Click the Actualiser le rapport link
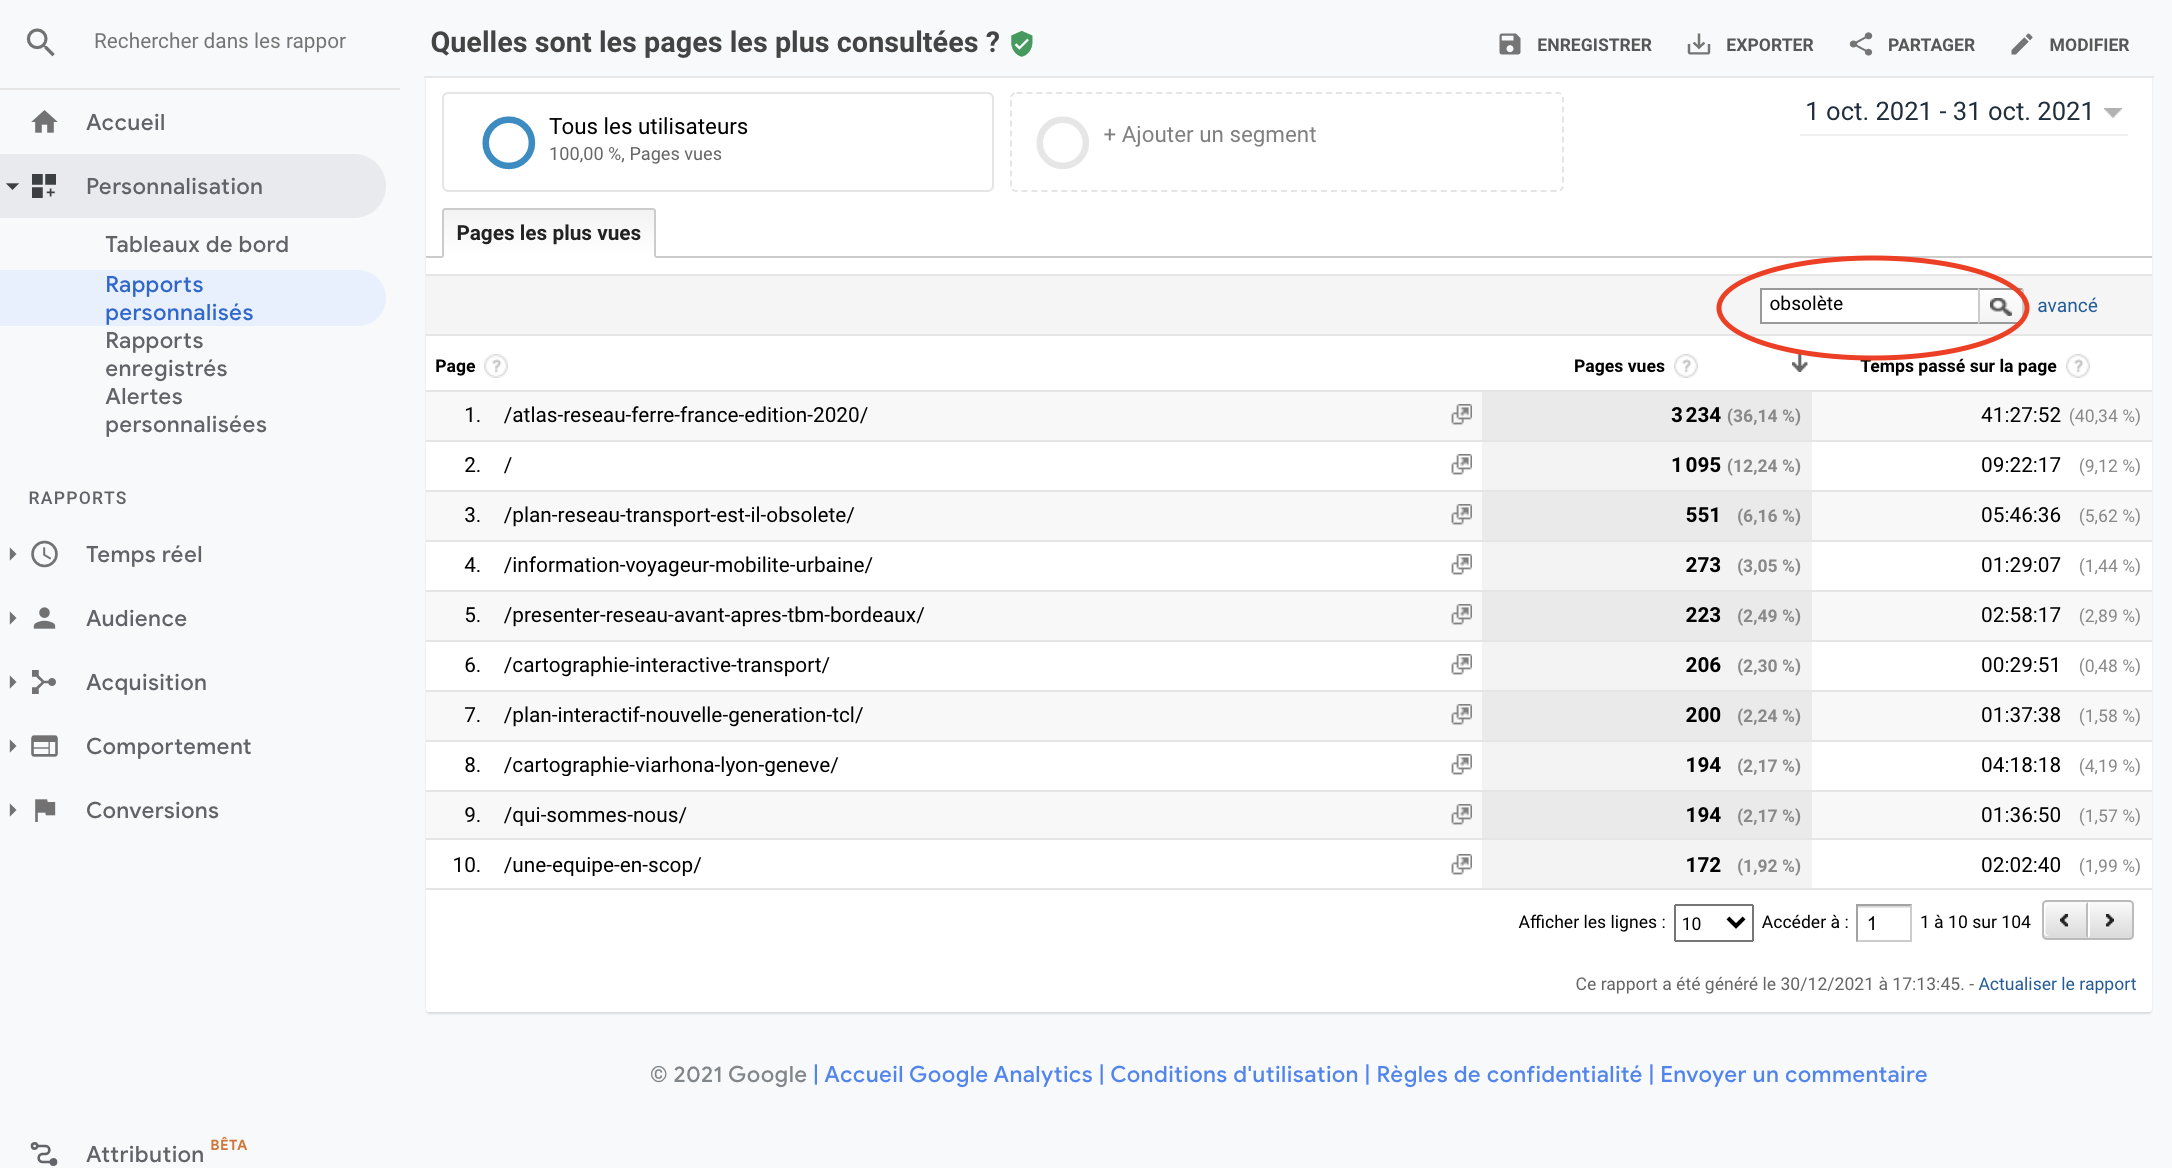Screen dimensions: 2172x1168 click(2056, 984)
